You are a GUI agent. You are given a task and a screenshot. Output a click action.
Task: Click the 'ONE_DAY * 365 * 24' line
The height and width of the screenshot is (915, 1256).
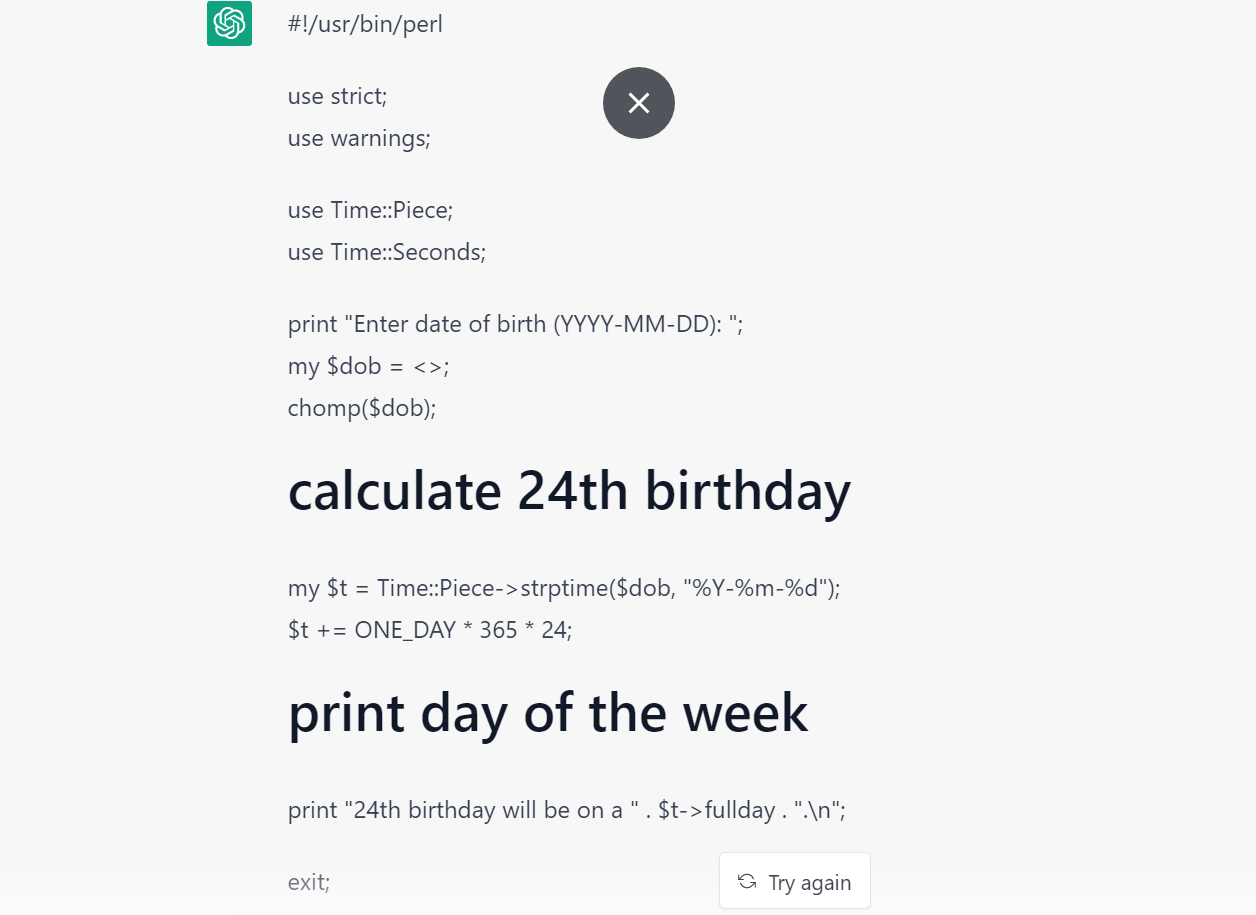(430, 630)
